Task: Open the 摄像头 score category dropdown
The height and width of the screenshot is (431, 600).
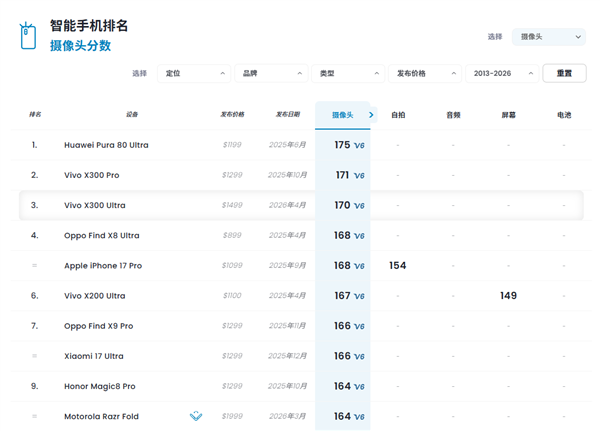Action: click(x=549, y=37)
